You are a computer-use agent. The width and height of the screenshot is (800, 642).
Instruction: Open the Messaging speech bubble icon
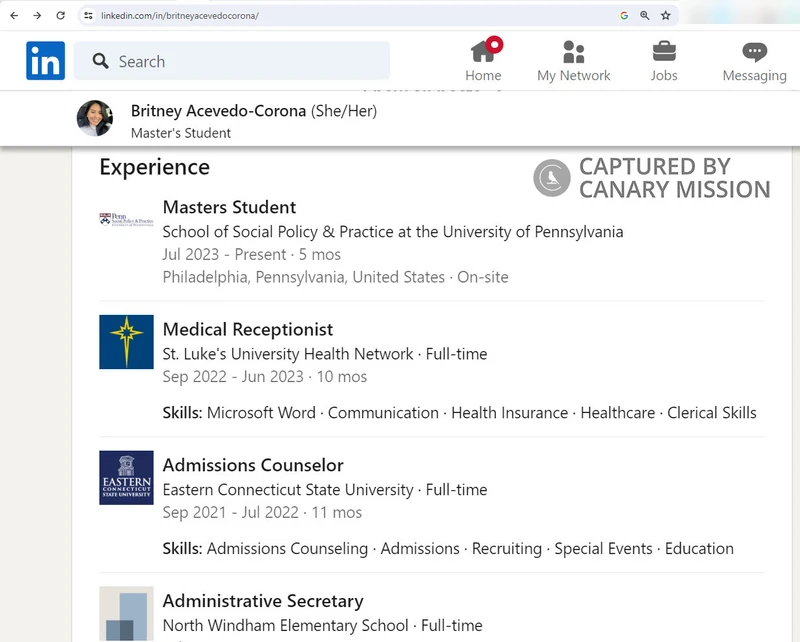coord(755,52)
